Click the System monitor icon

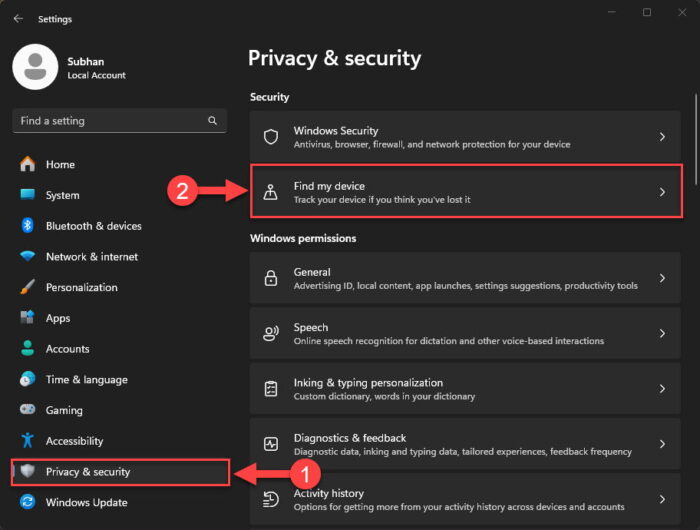coord(28,195)
